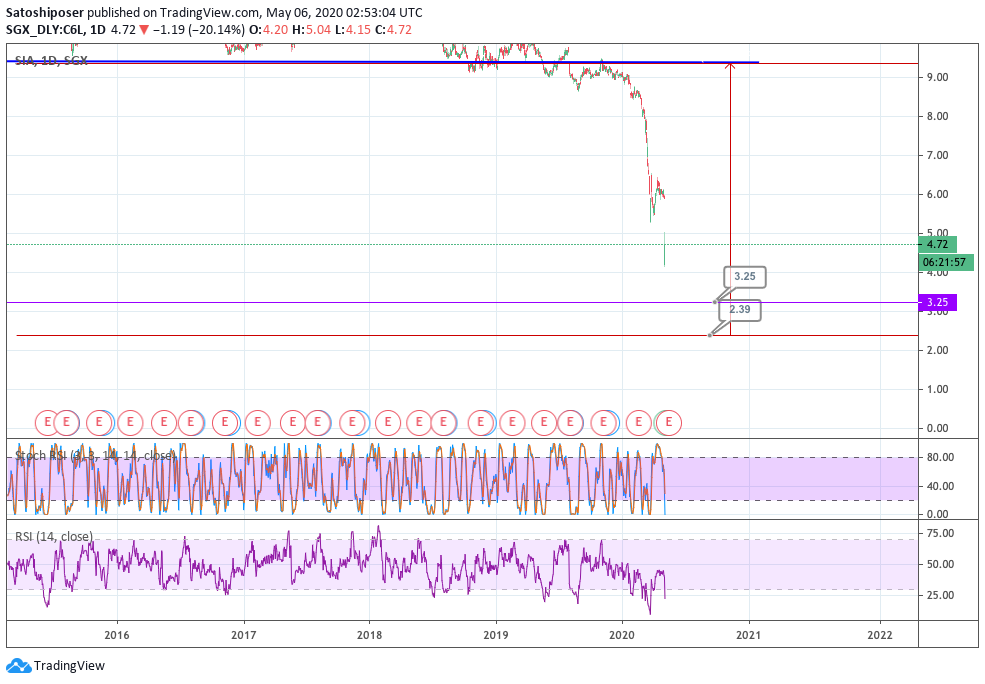Click the Stoch RSI indicator title
Image resolution: width=985 pixels, height=684 pixels.
[94, 455]
